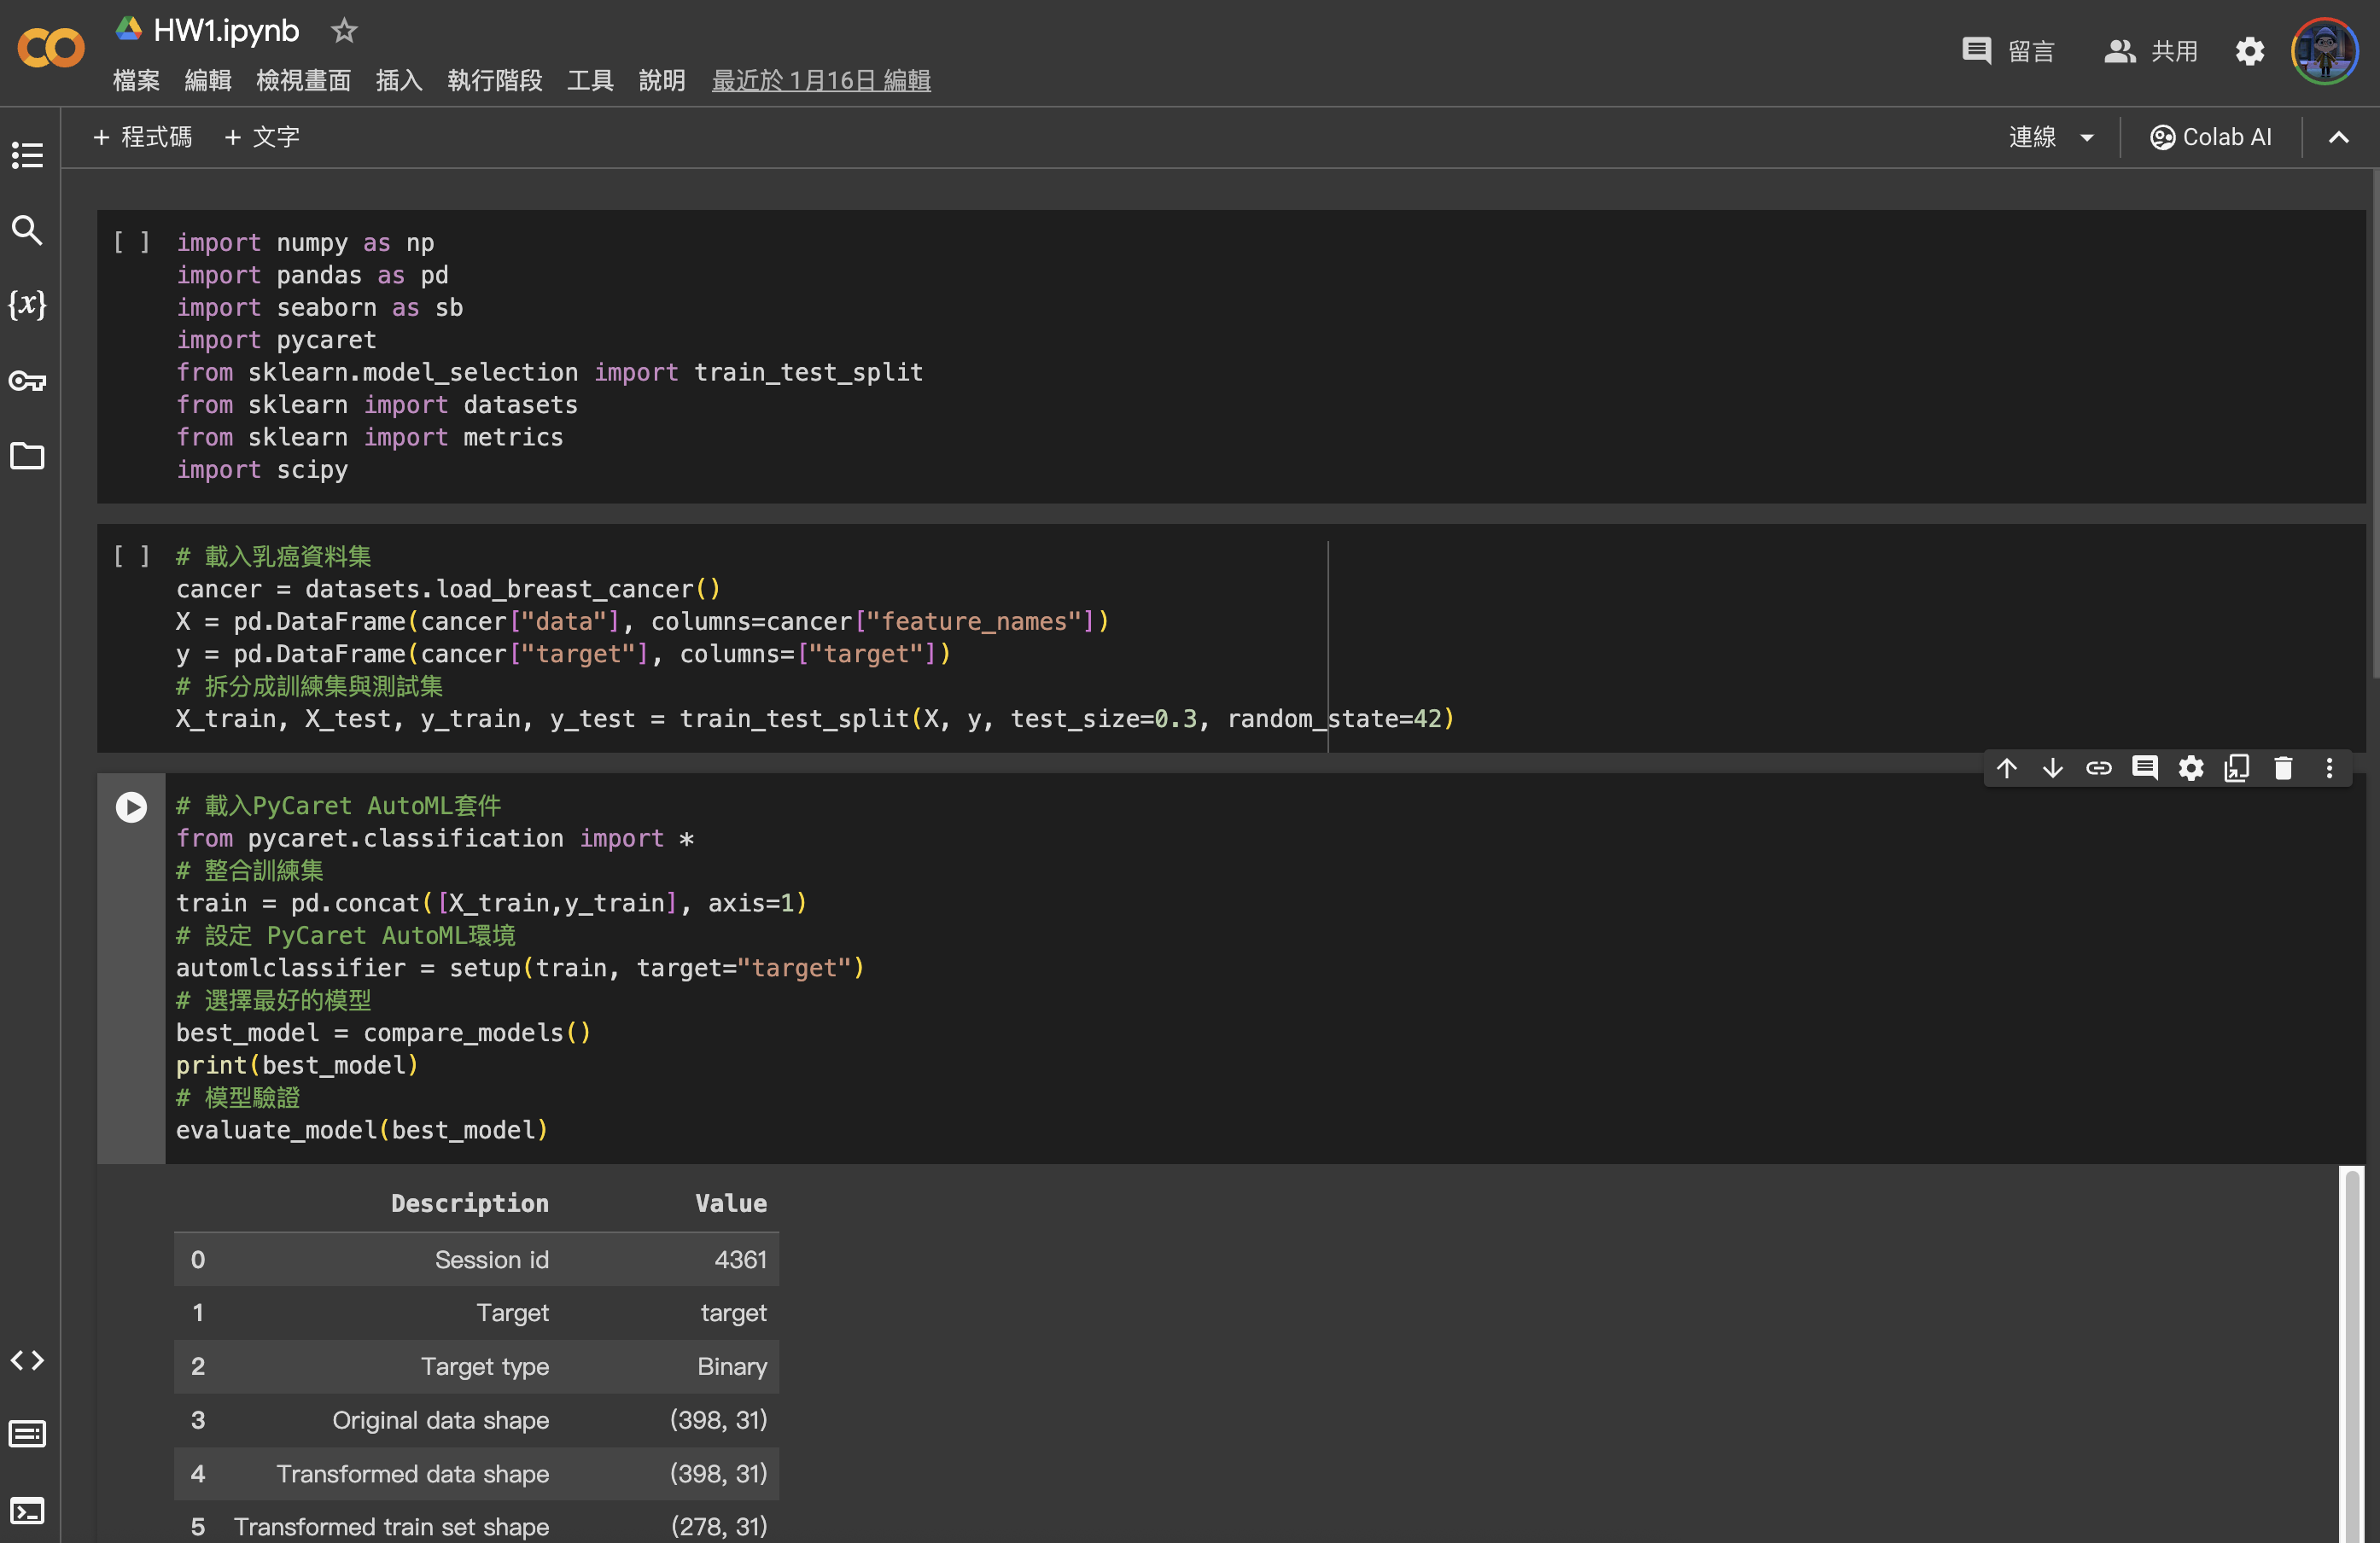Open the table of contents sidebar
Viewport: 2380px width, 1543px height.
27,155
